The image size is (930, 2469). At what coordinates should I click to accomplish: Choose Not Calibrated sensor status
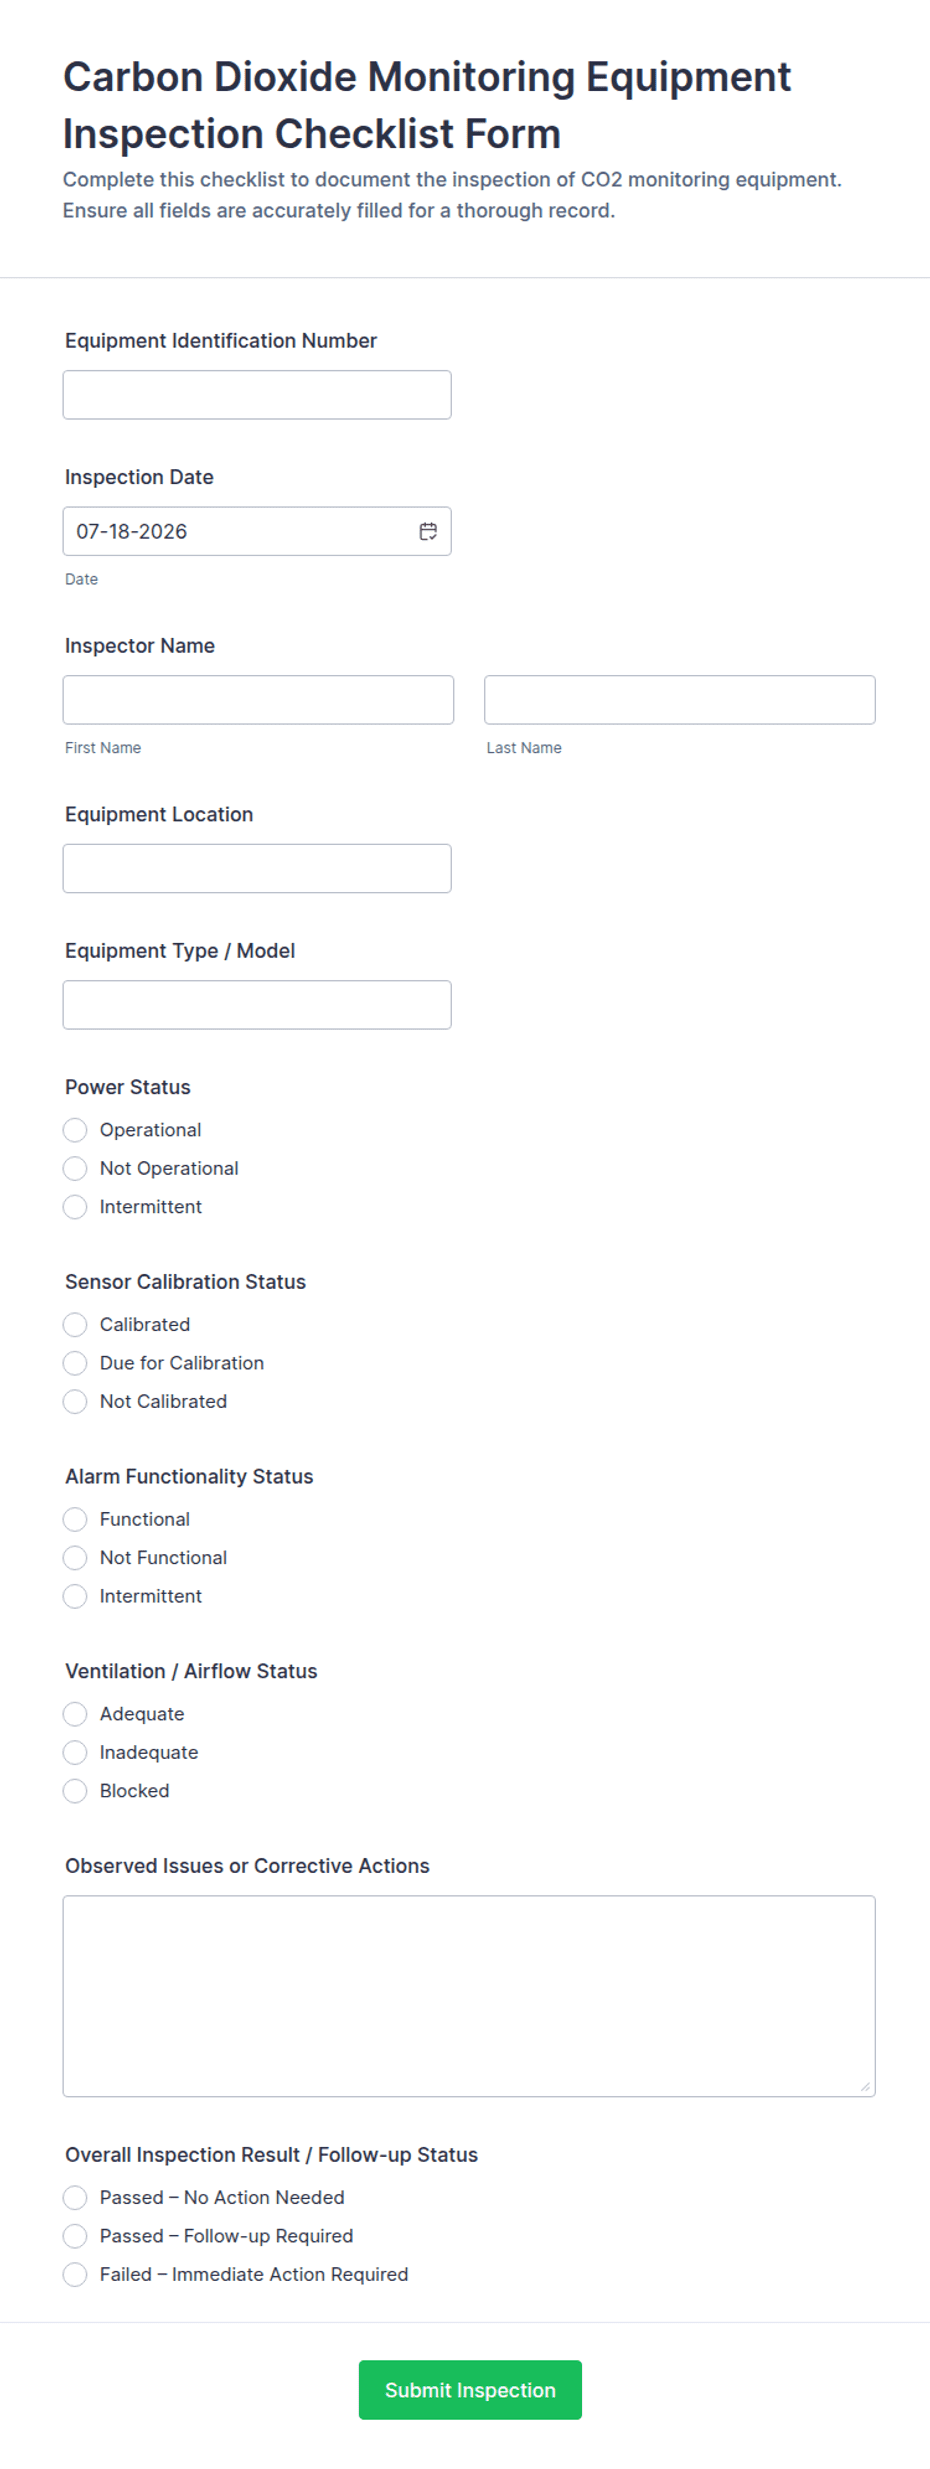75,1401
